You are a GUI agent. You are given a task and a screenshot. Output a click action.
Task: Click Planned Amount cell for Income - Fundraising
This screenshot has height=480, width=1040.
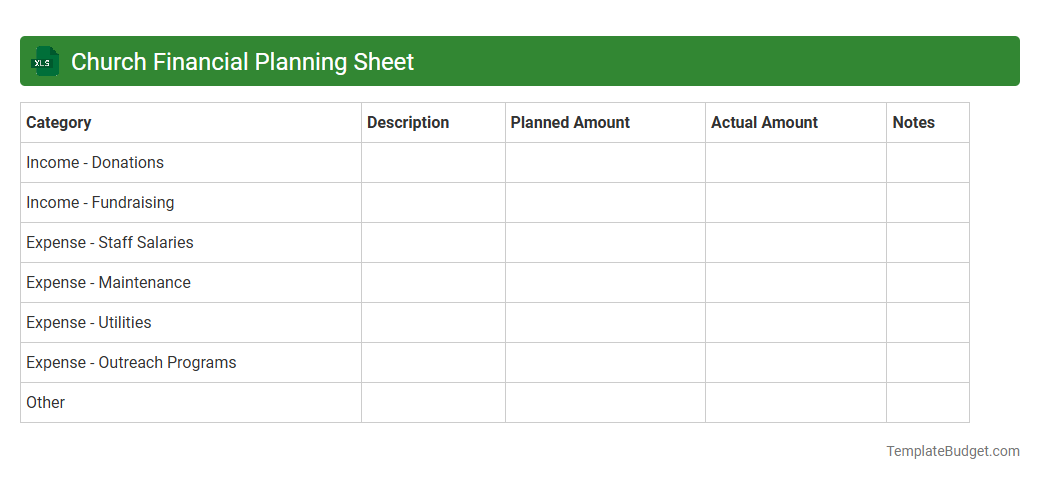605,203
